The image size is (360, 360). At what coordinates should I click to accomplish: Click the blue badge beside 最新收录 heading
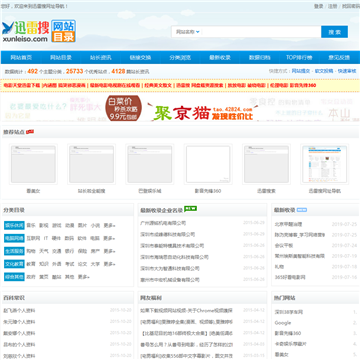tap(302, 210)
